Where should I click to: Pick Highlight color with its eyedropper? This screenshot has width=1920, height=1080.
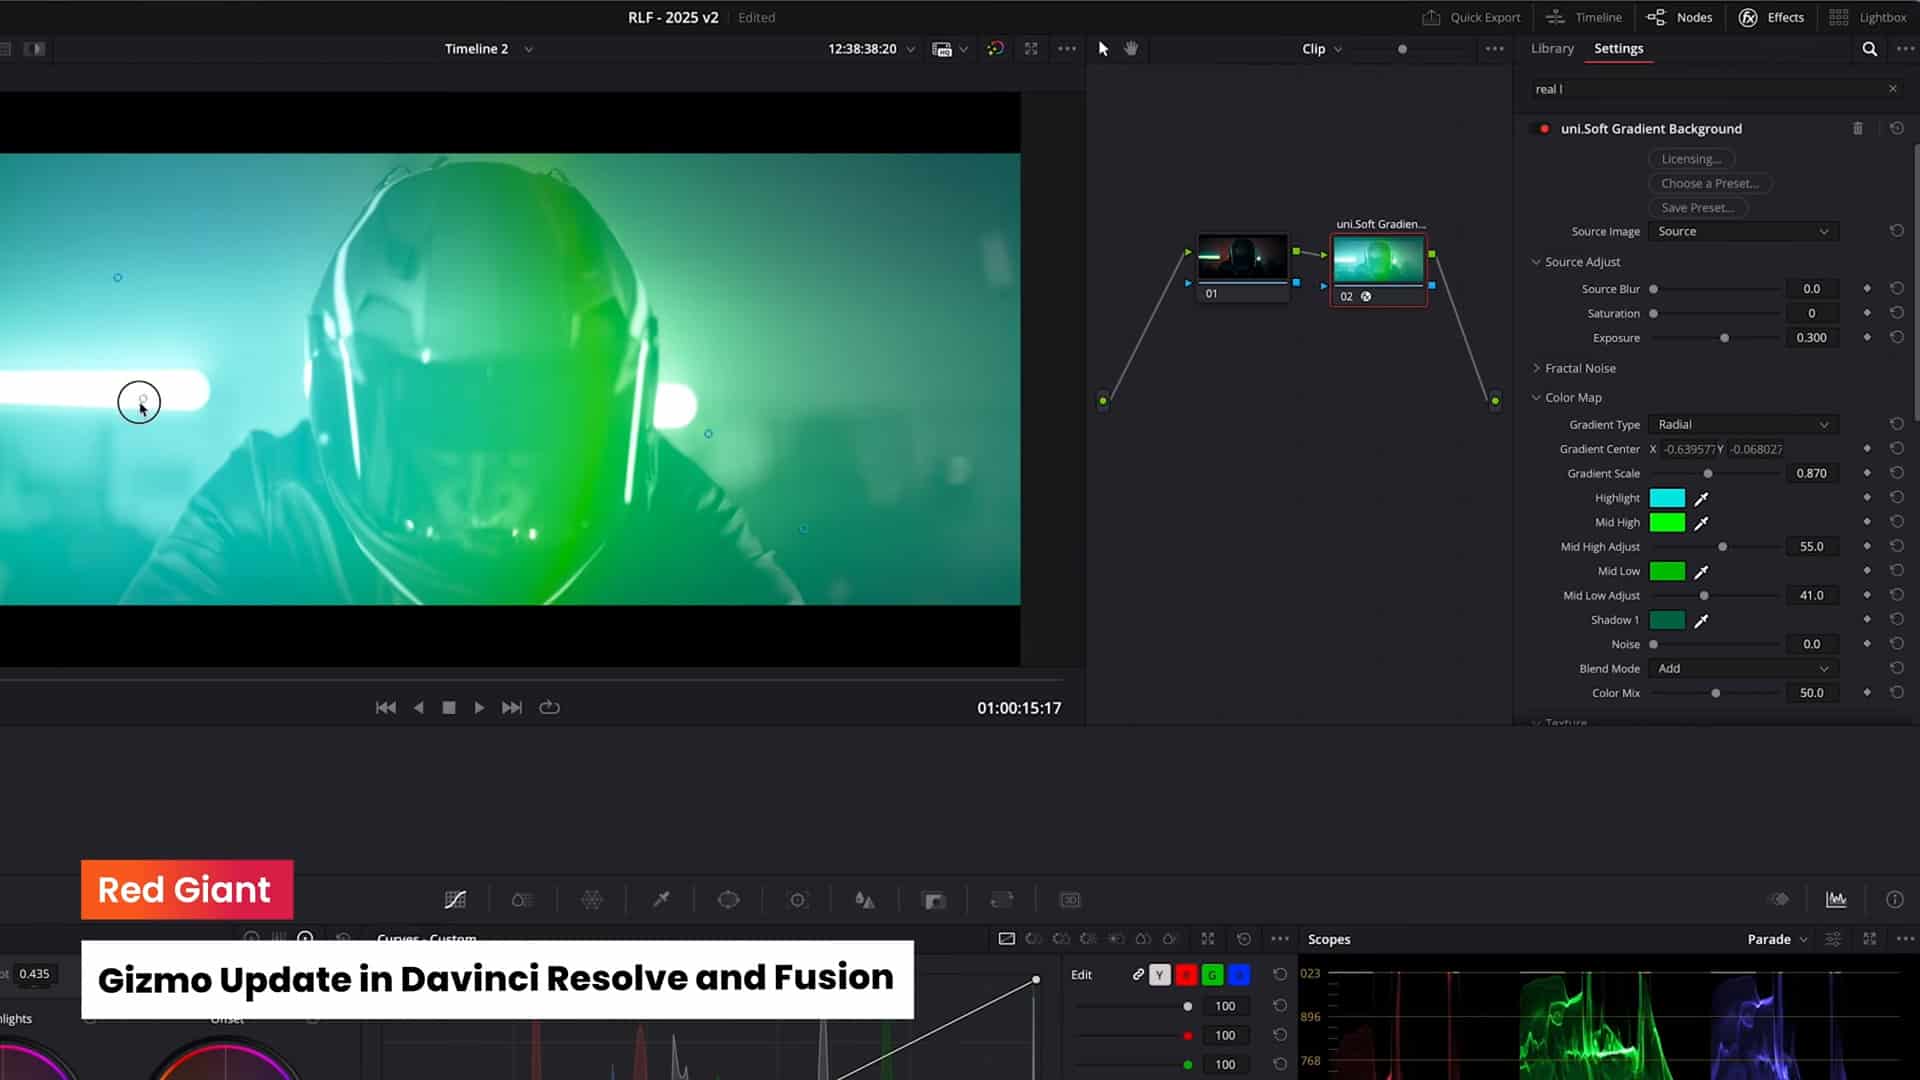coord(1701,498)
